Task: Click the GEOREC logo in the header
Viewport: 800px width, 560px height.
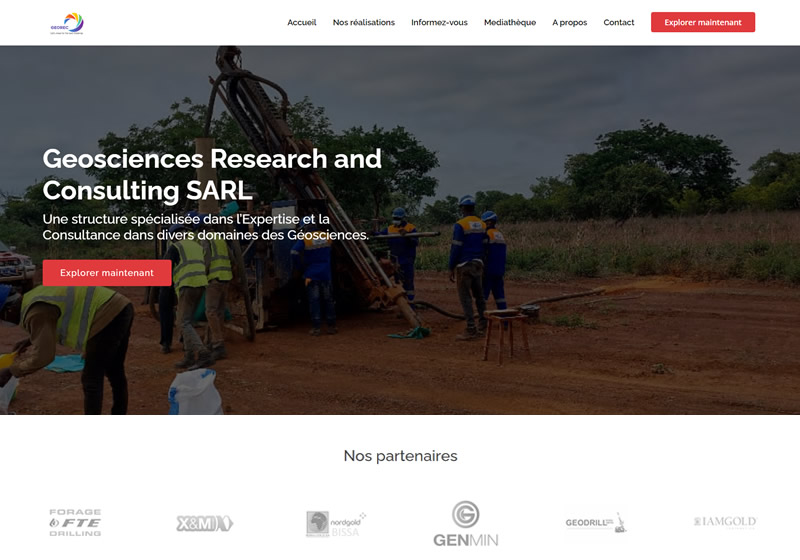Action: 67,23
